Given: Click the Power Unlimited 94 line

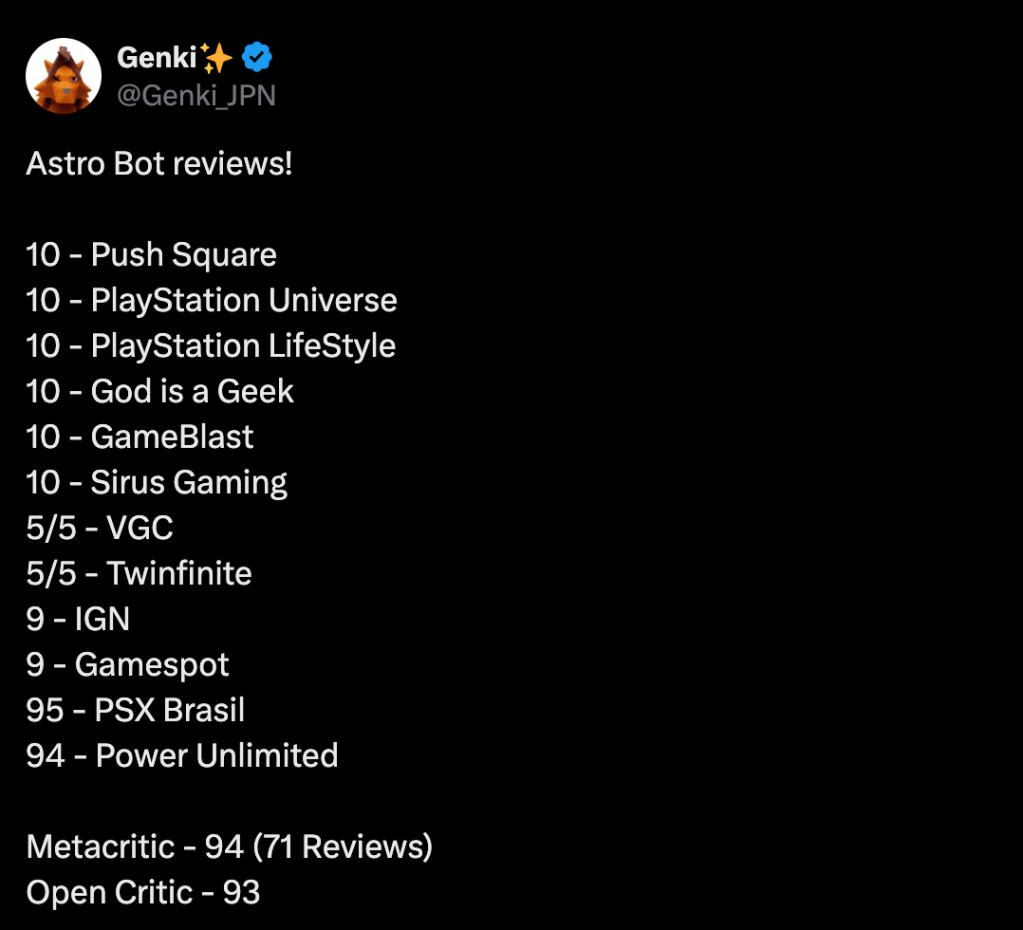Looking at the screenshot, I should (x=182, y=755).
